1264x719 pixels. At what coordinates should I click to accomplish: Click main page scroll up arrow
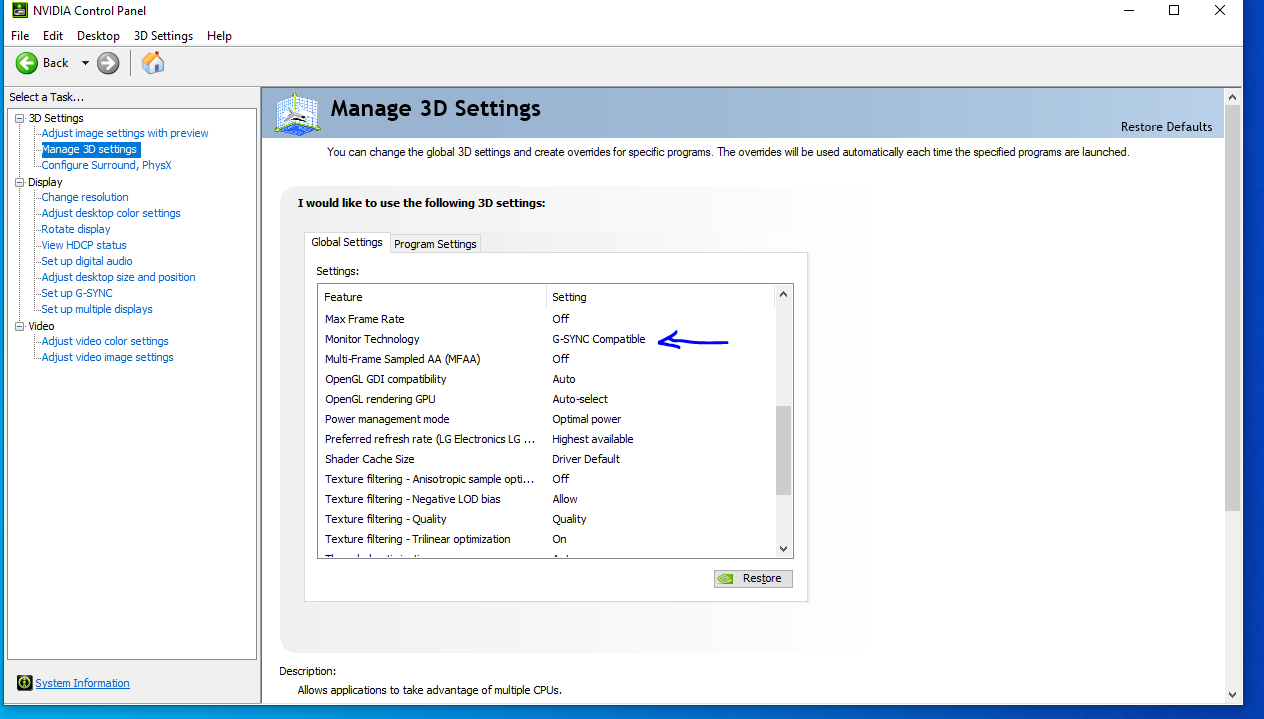pos(1232,97)
